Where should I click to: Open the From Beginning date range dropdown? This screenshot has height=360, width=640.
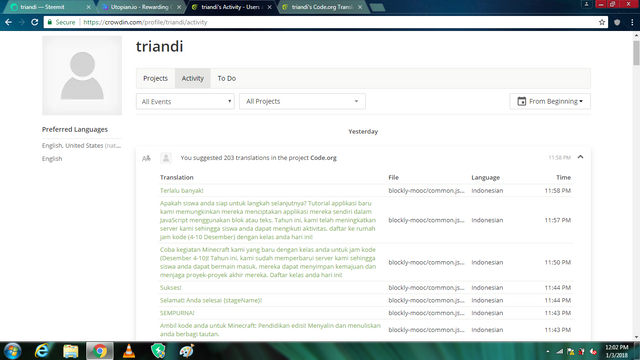pyautogui.click(x=550, y=101)
